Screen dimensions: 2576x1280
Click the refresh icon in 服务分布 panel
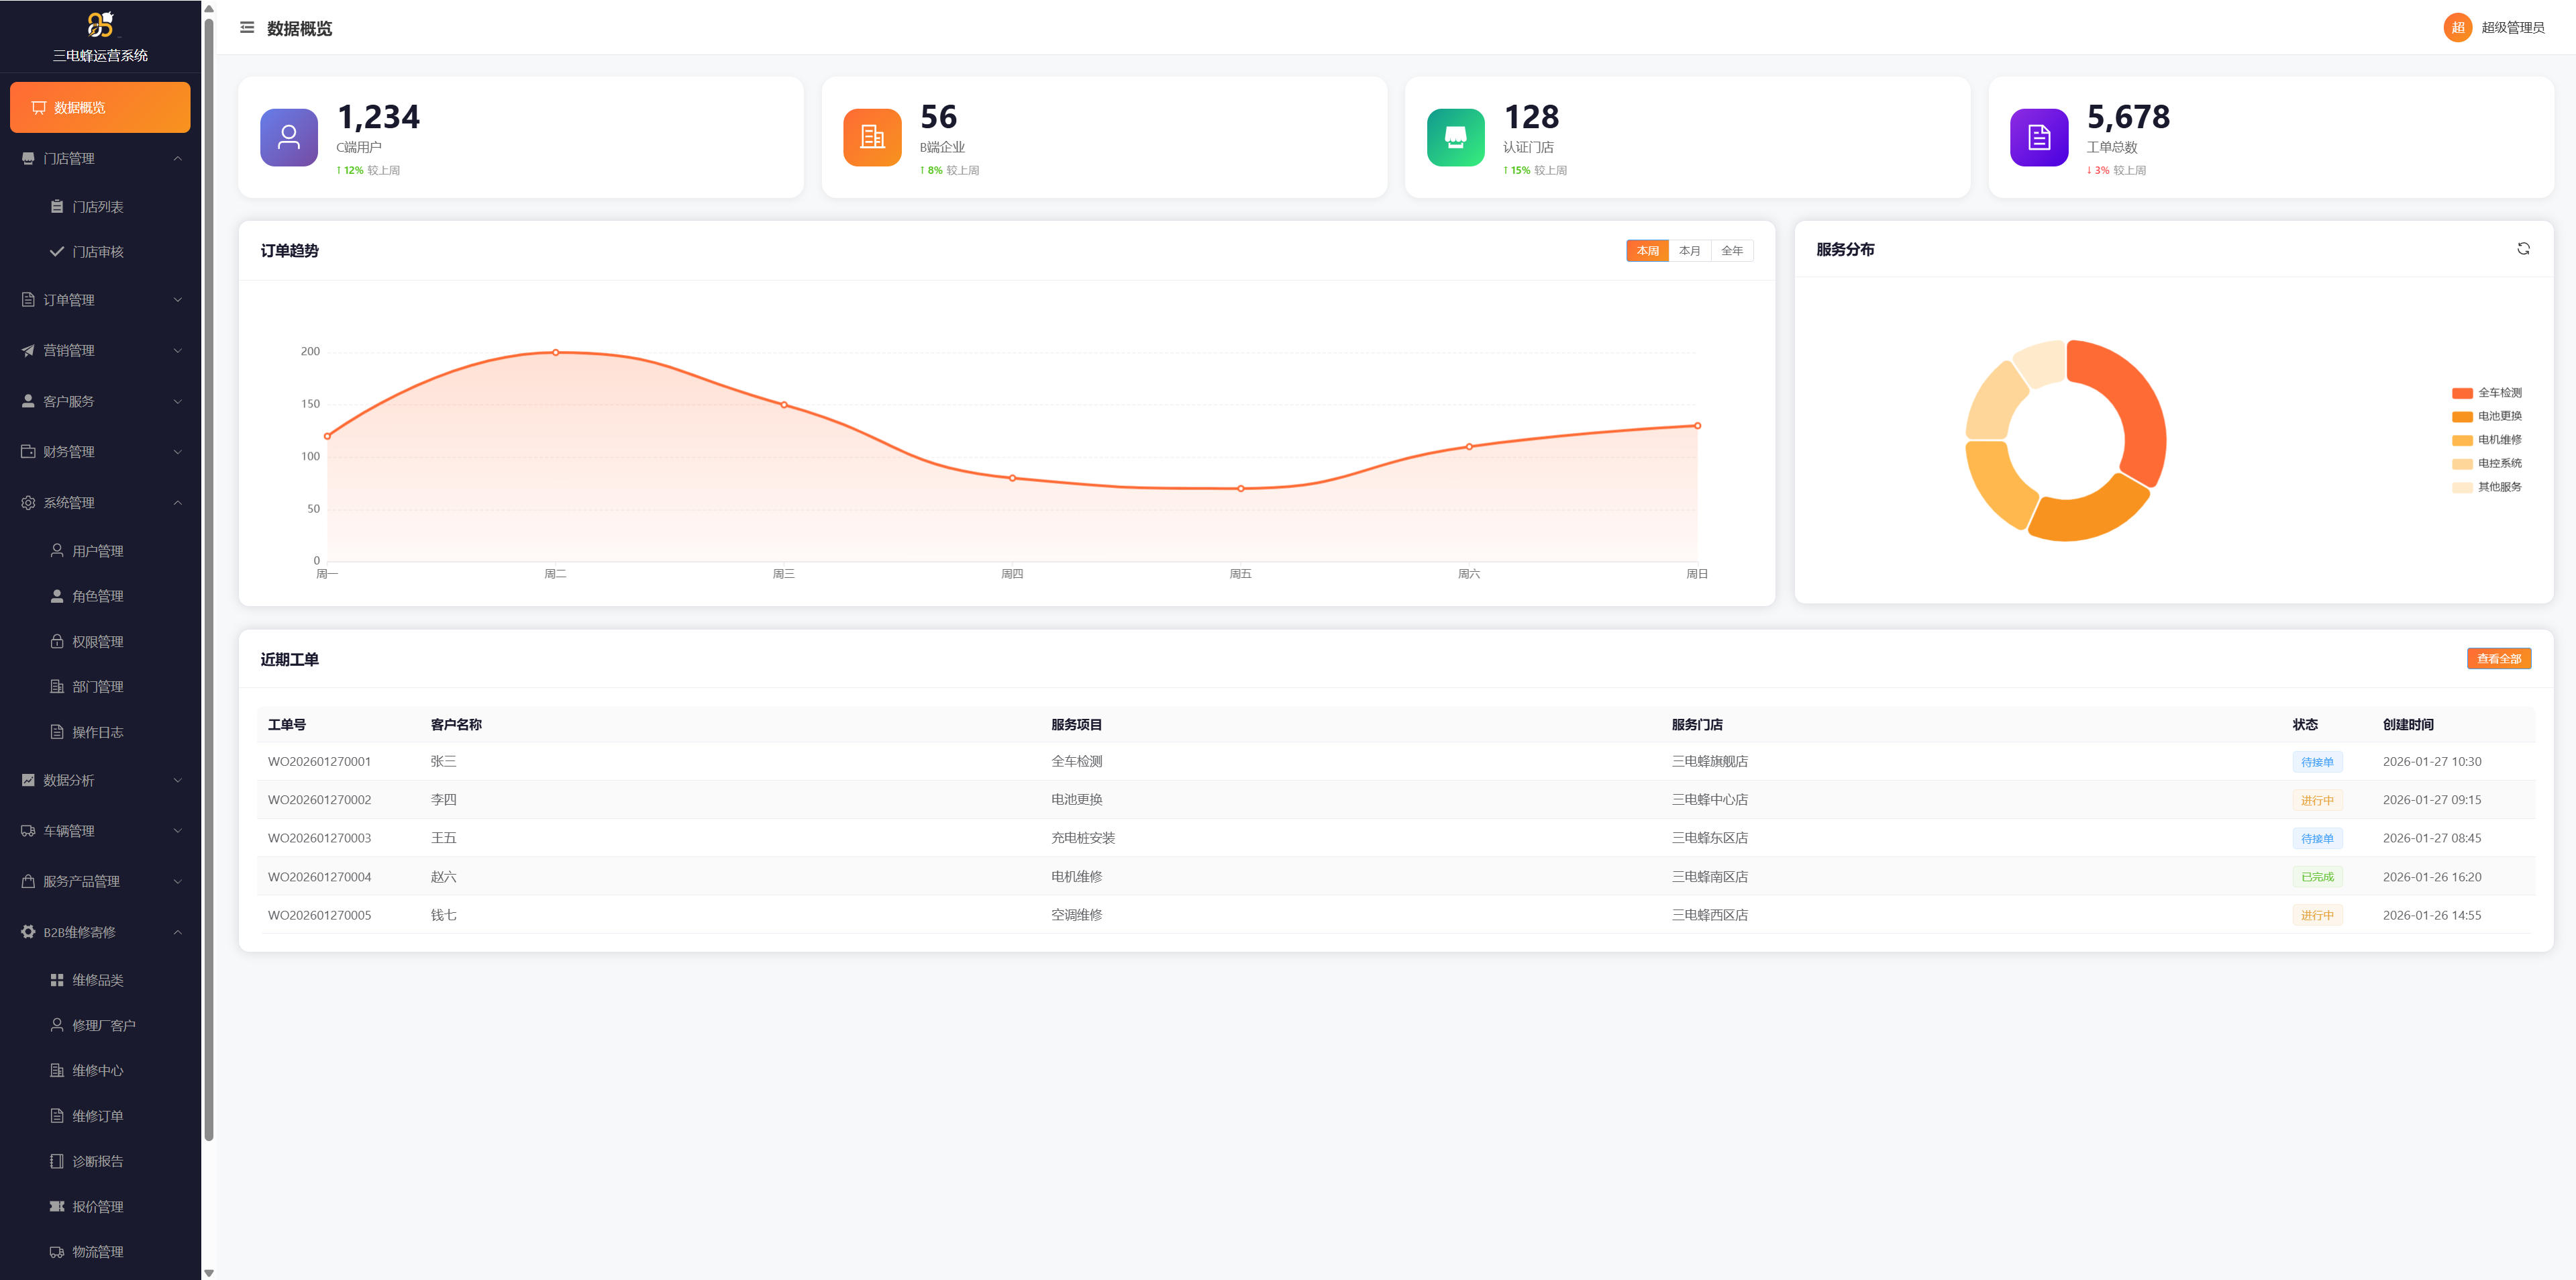point(2523,249)
